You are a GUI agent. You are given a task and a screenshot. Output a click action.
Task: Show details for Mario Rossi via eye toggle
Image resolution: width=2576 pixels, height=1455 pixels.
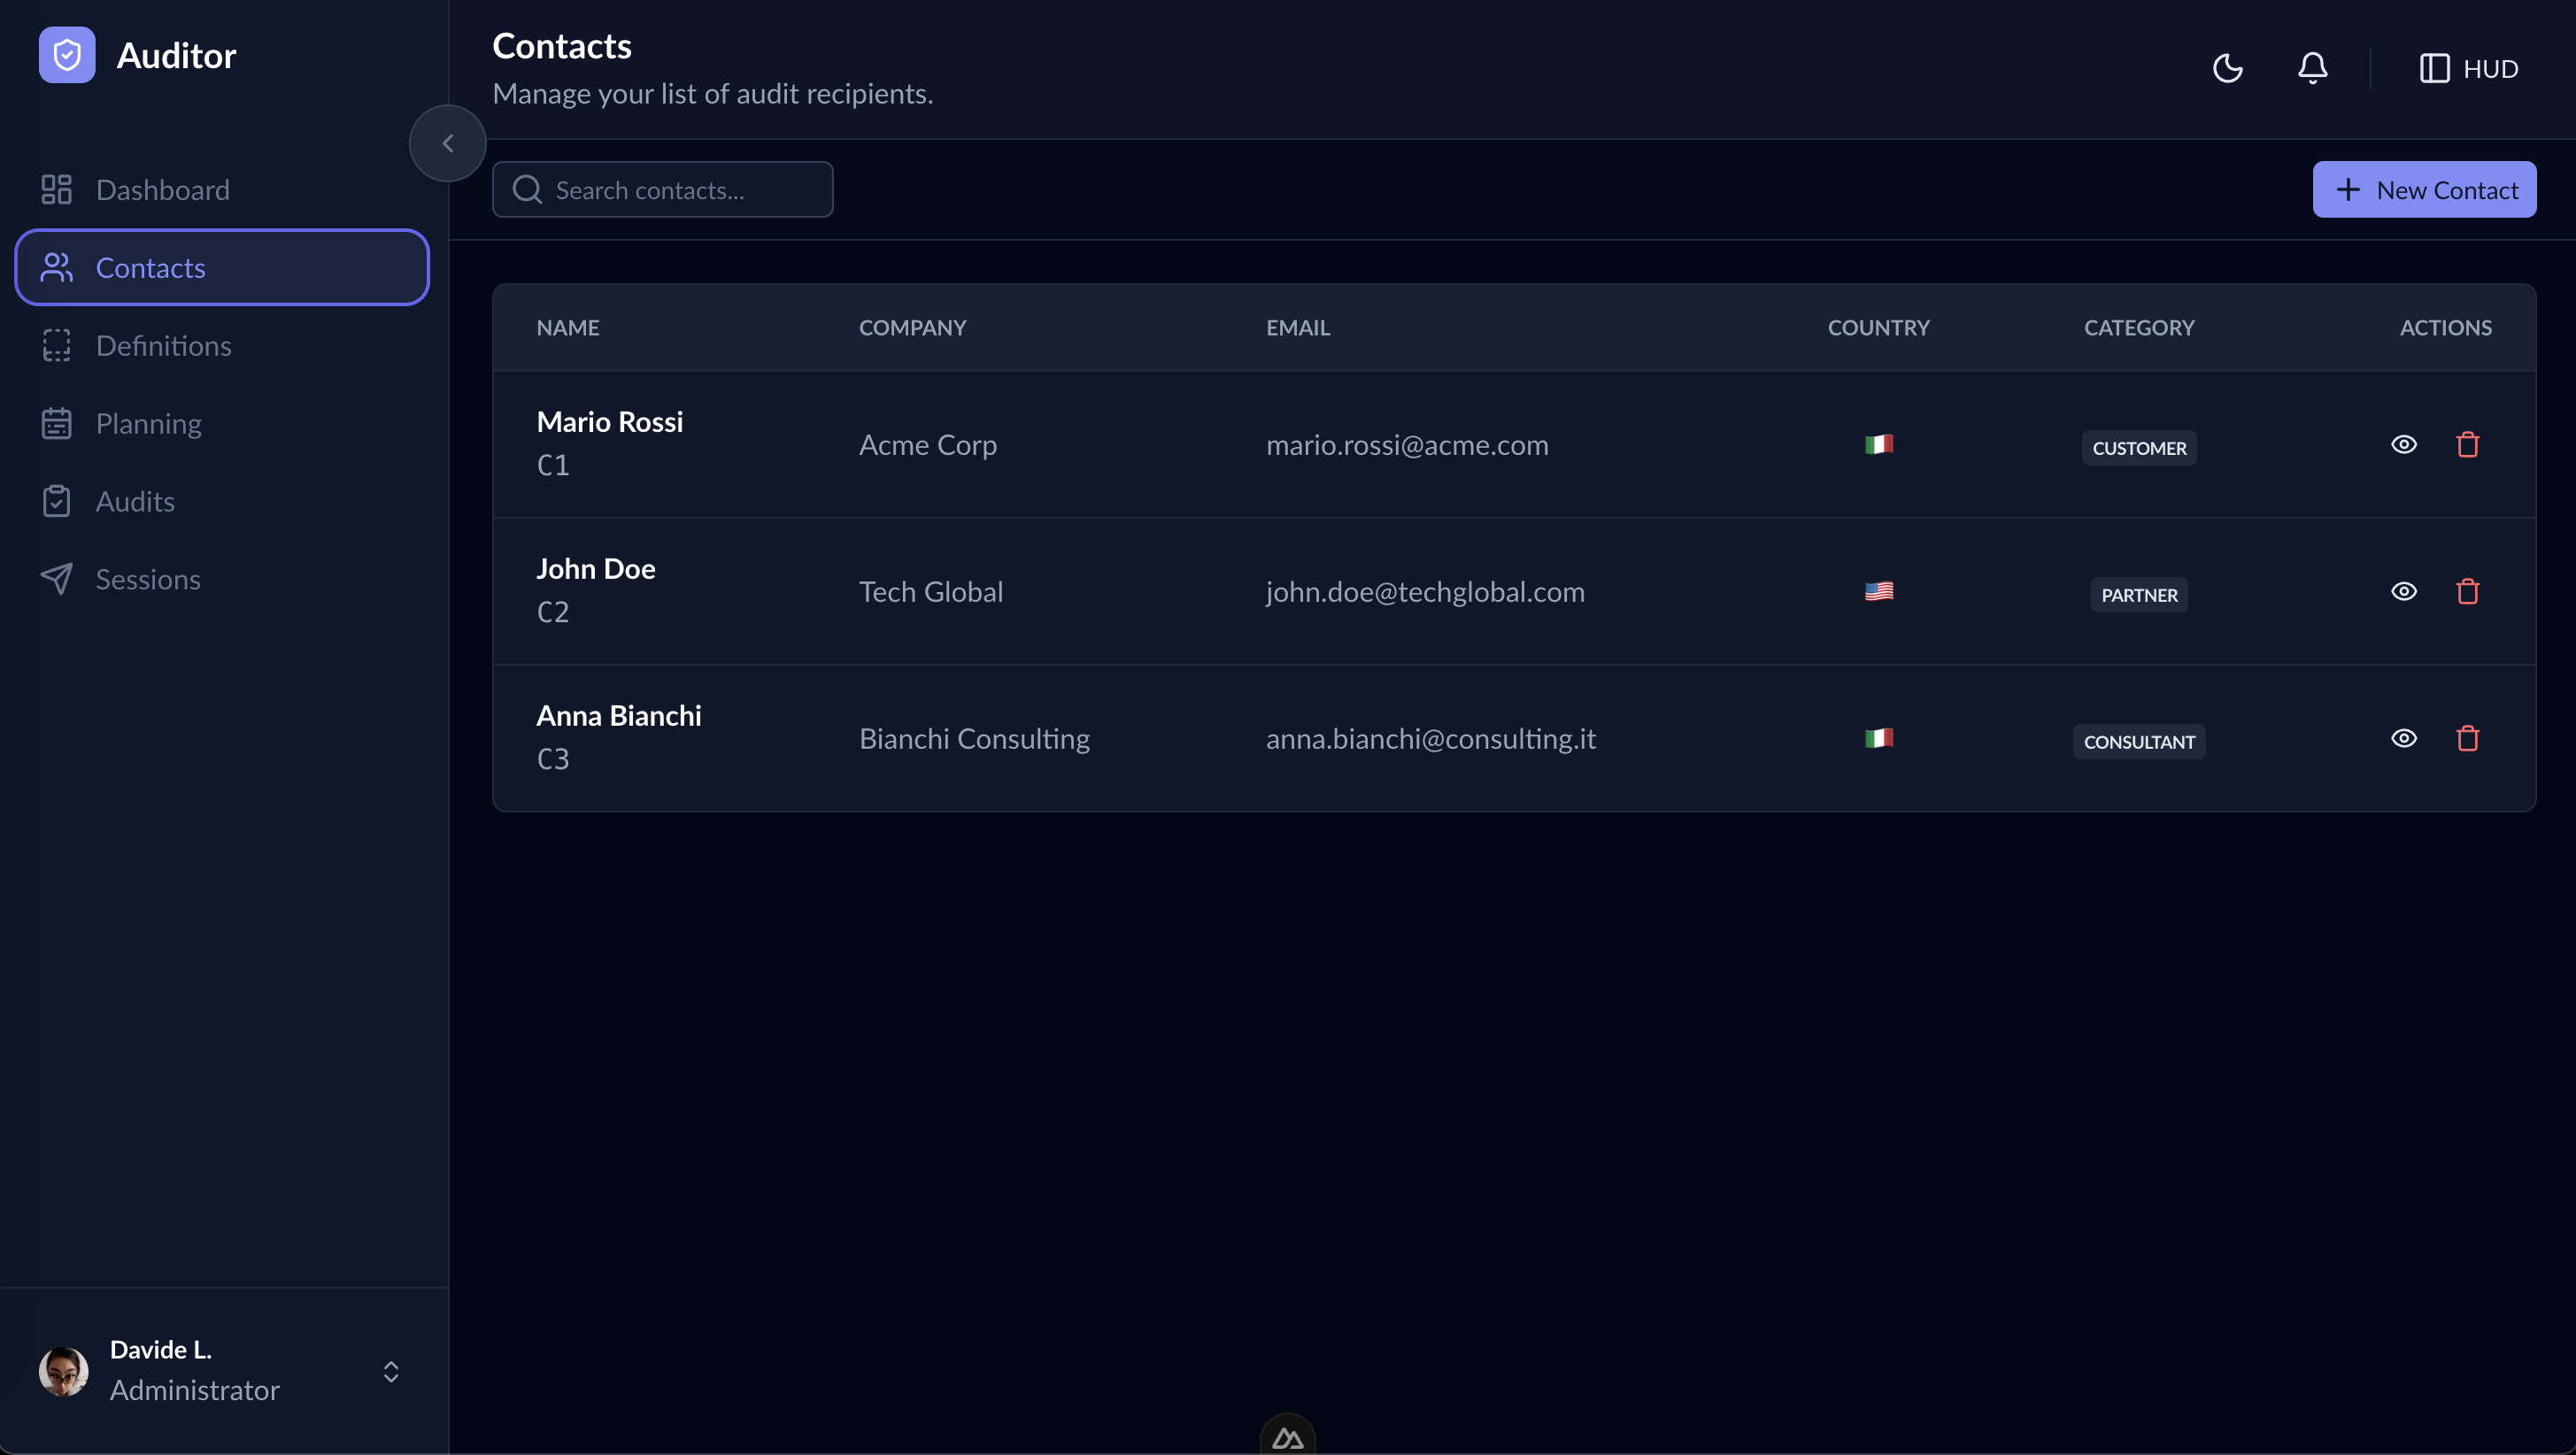coord(2404,444)
